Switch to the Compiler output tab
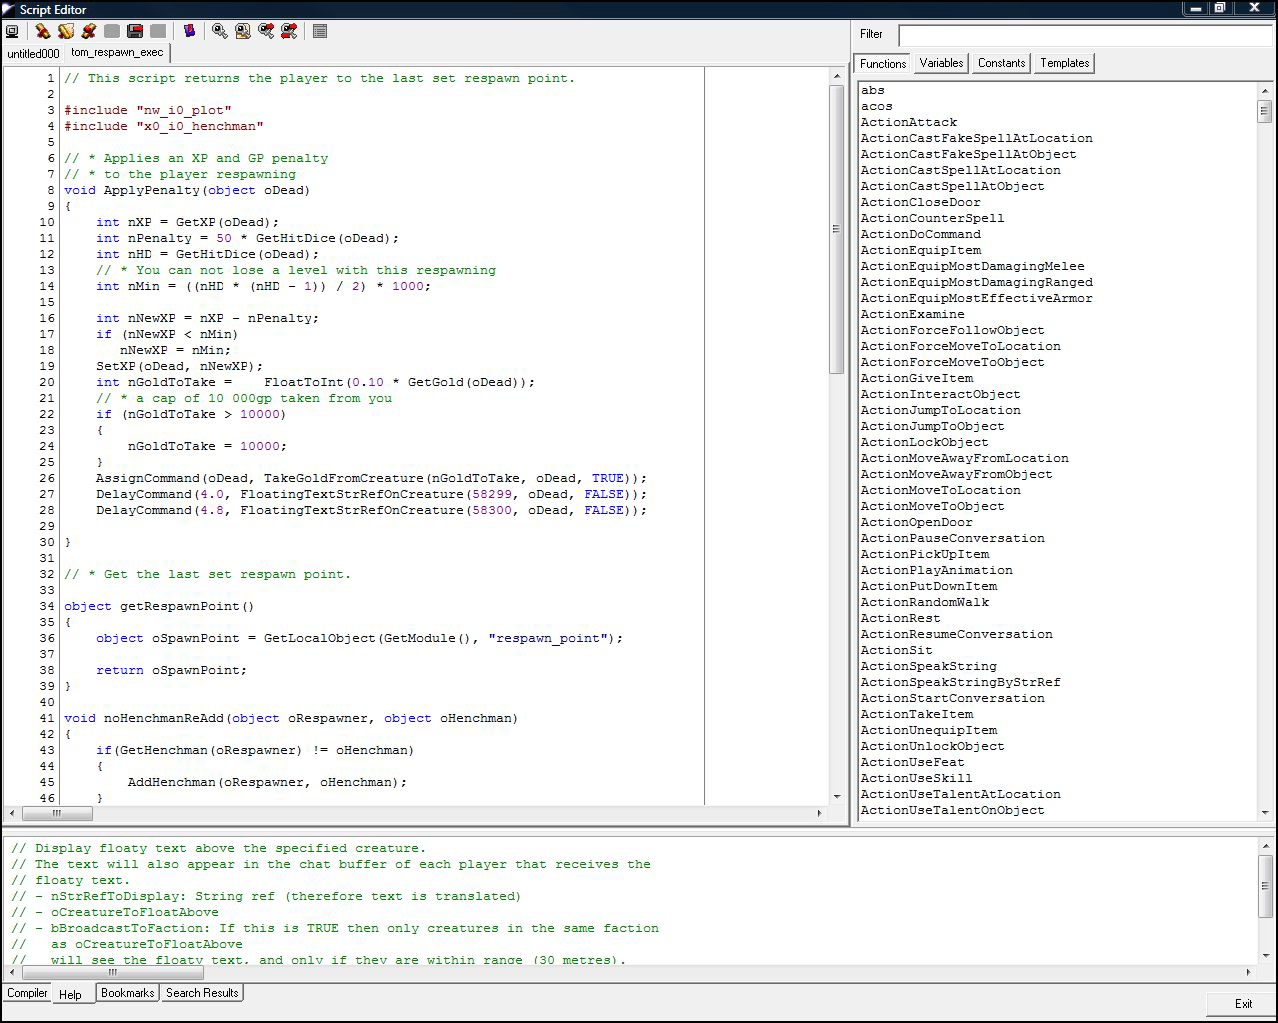This screenshot has height=1023, width=1278. (27, 993)
